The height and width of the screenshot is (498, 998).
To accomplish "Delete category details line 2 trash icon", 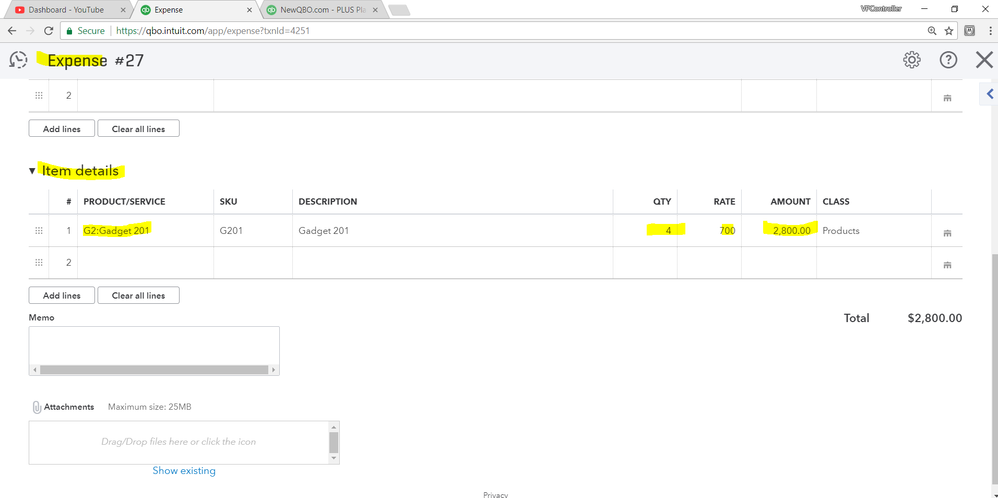I will [947, 98].
